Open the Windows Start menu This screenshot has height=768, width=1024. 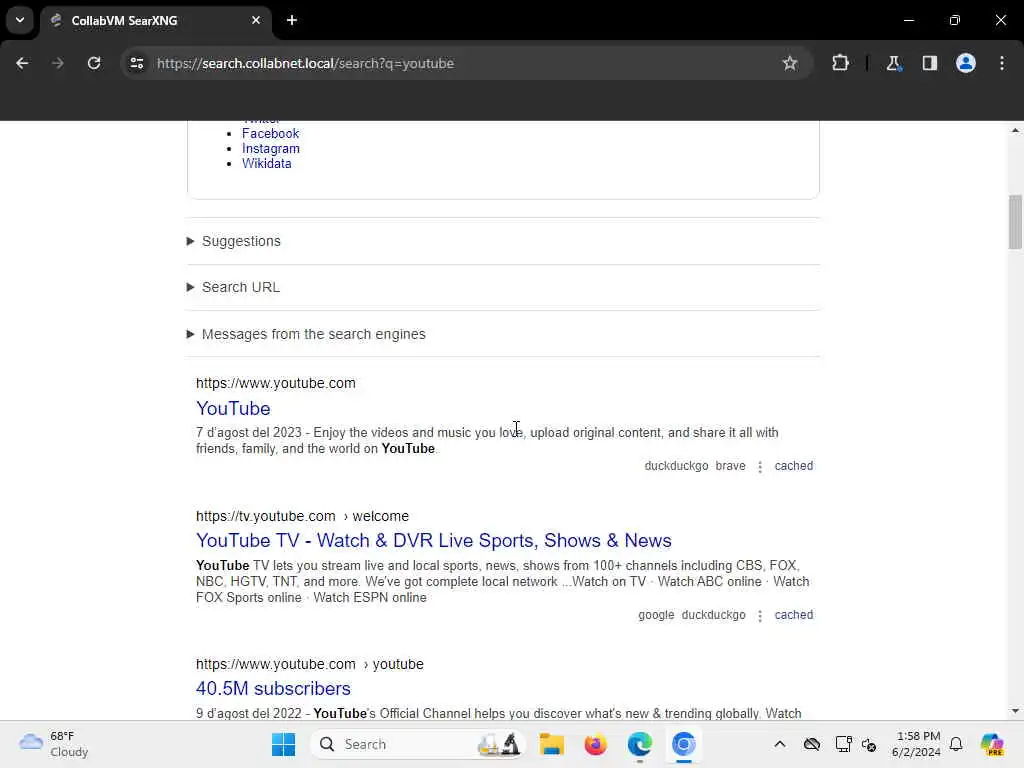[x=283, y=744]
